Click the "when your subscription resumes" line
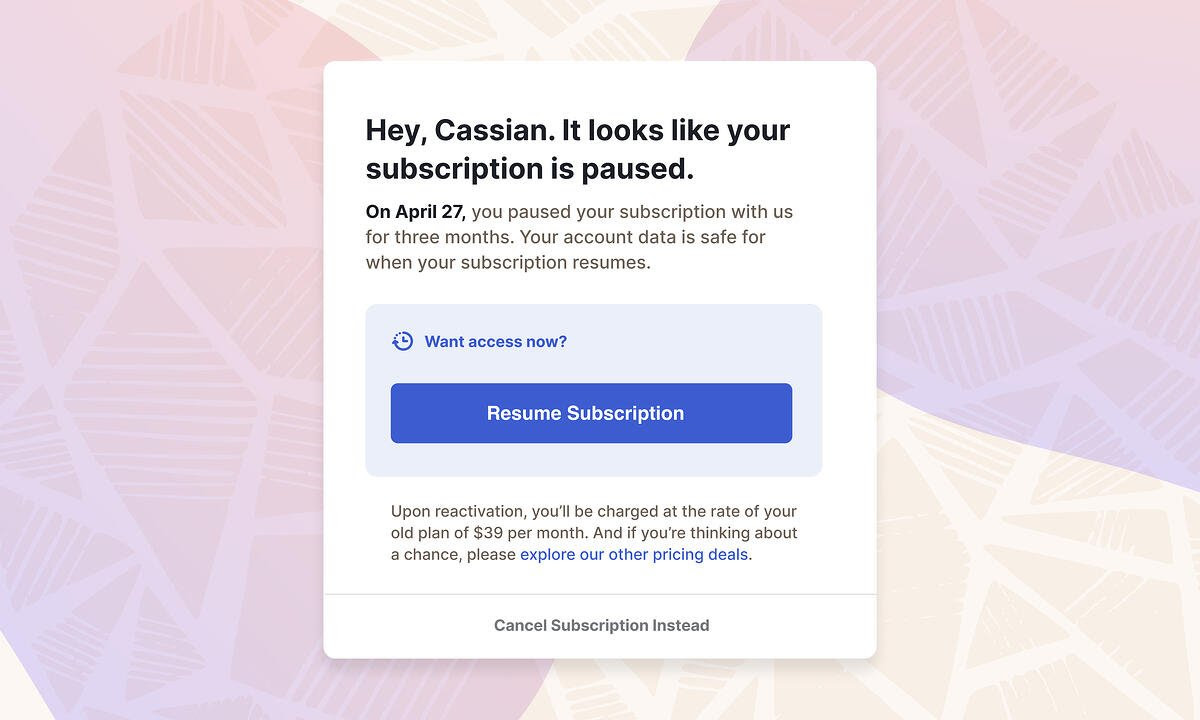Viewport: 1200px width, 720px height. point(507,263)
